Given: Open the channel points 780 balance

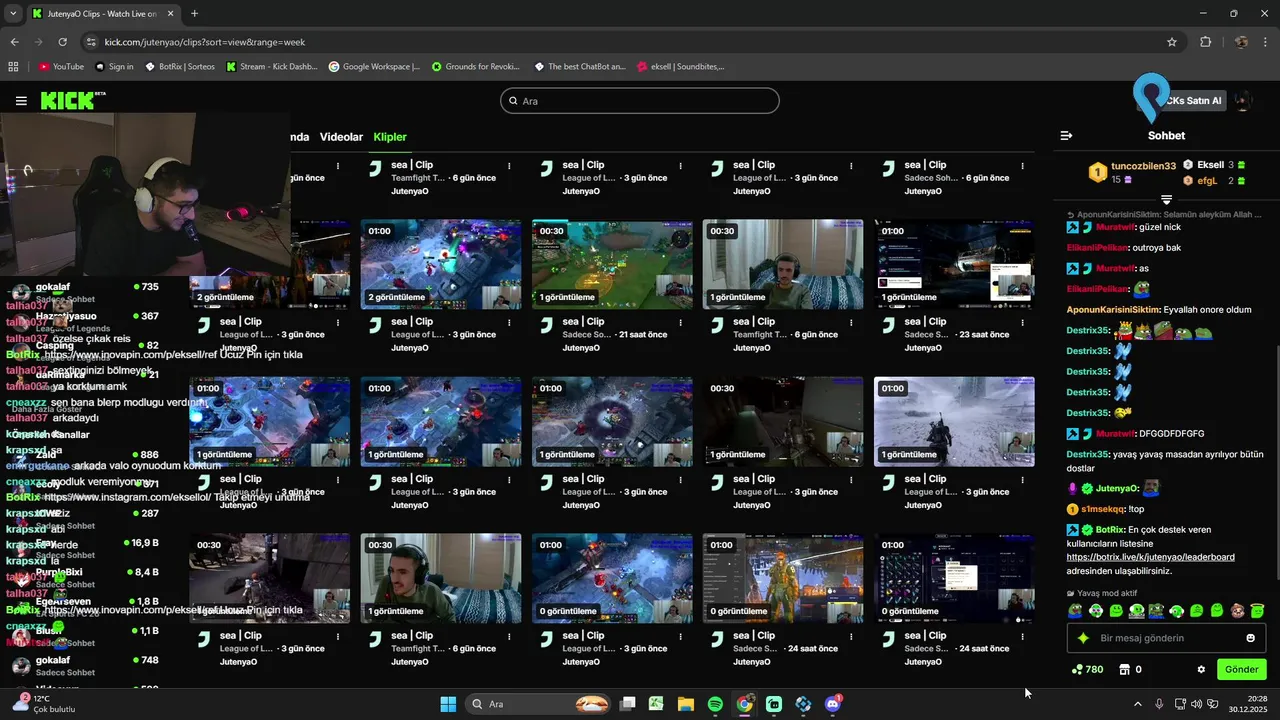Looking at the screenshot, I should tap(1087, 670).
